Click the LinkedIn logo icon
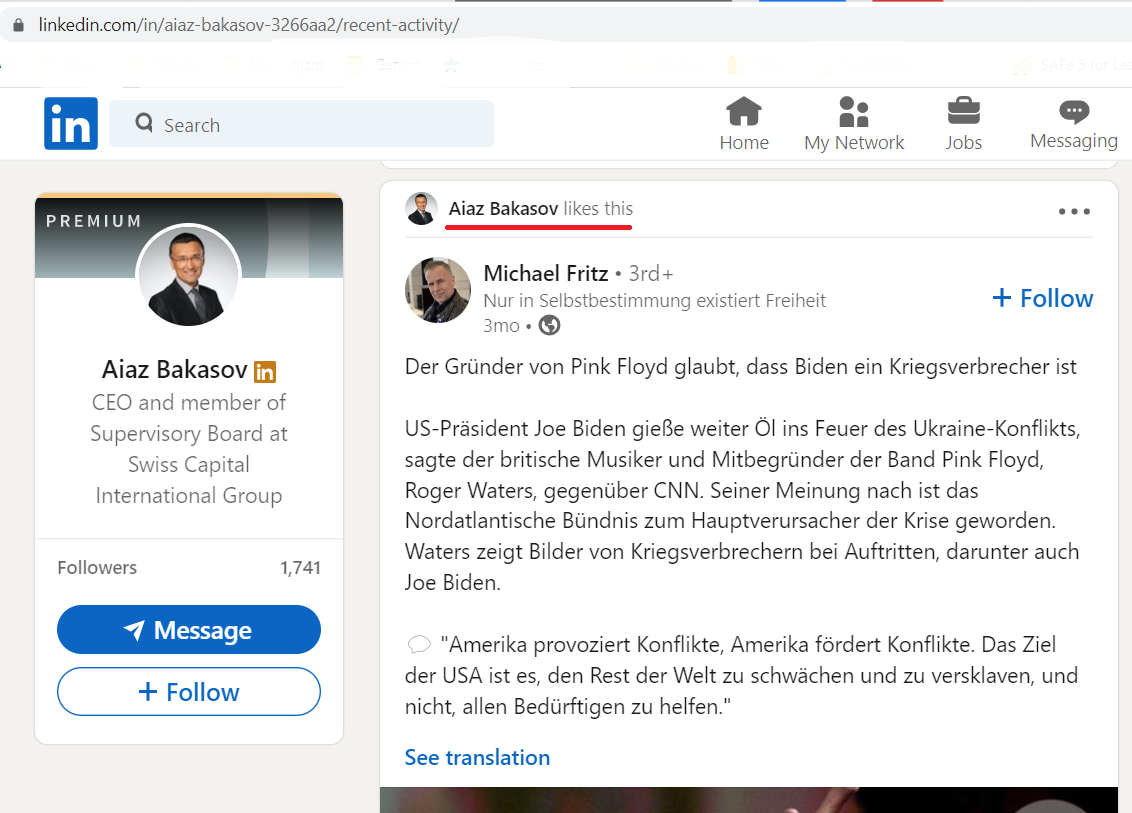Viewport: 1132px width, 813px height. click(x=71, y=123)
